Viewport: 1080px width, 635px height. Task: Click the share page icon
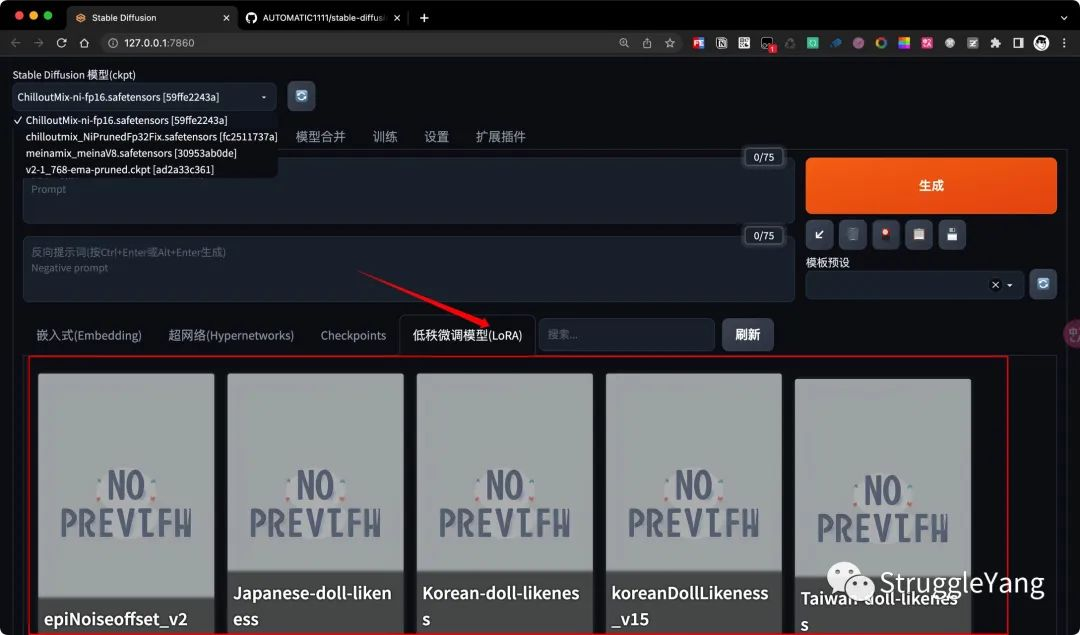coord(647,43)
